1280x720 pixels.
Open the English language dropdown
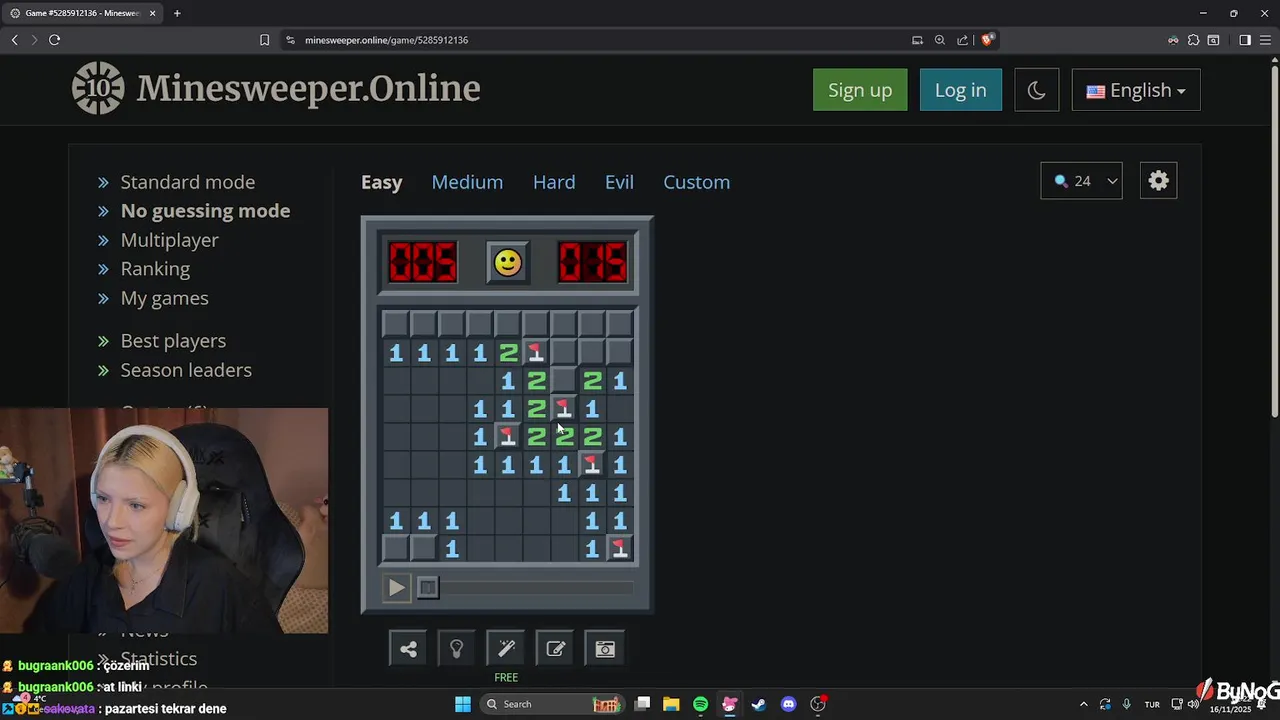tap(1136, 90)
